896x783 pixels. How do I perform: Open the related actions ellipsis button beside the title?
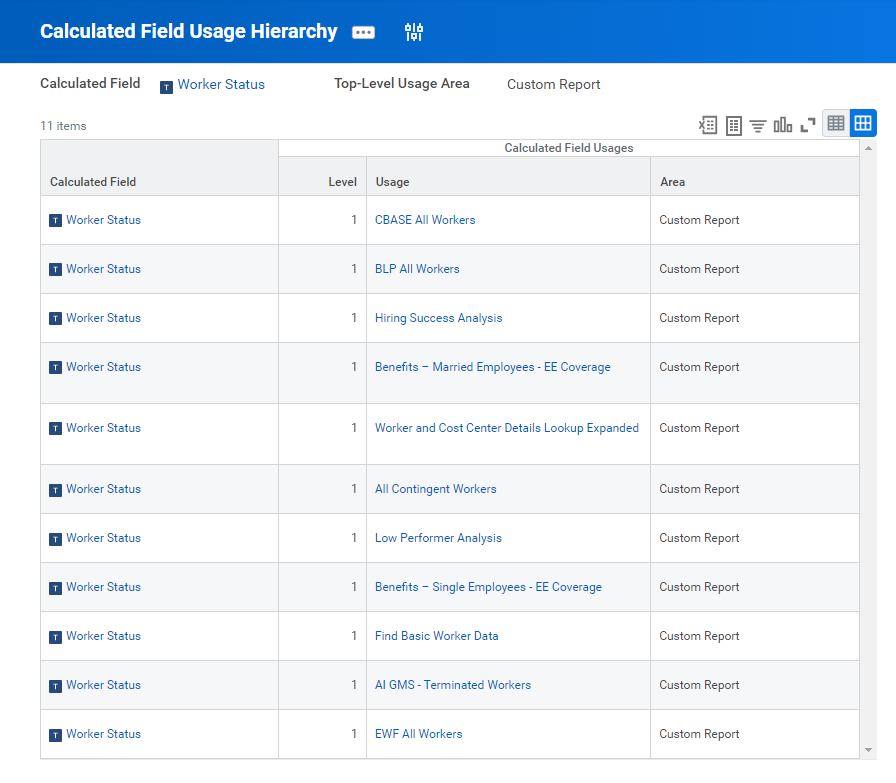[x=363, y=33]
